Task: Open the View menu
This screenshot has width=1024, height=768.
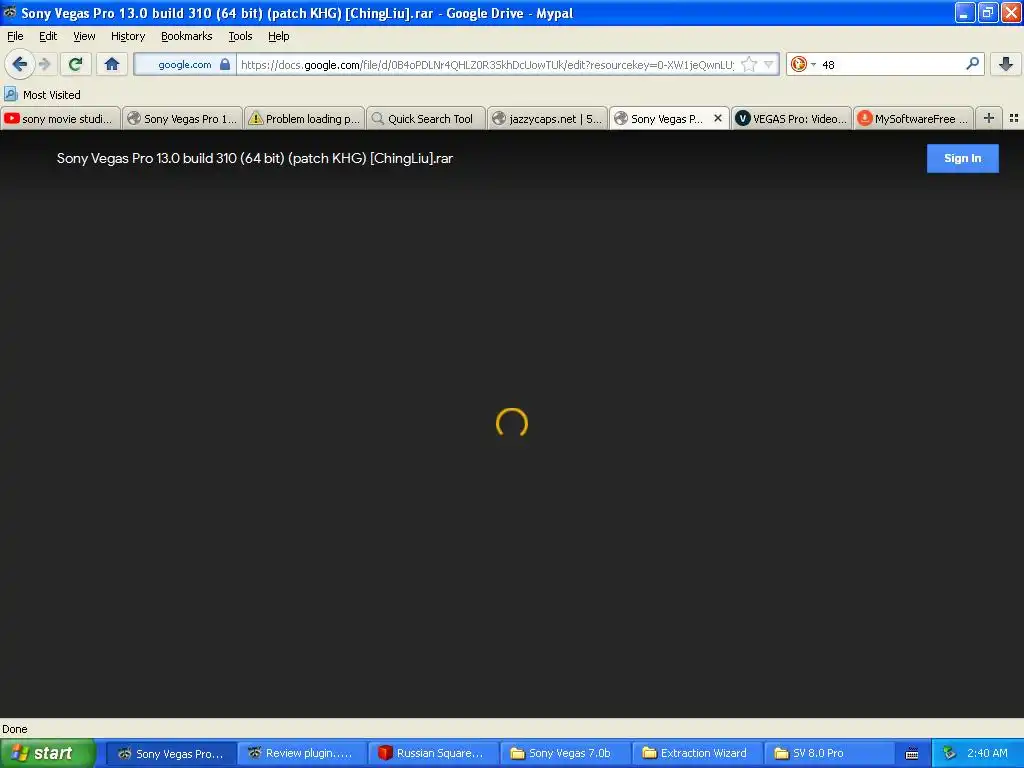Action: click(84, 36)
